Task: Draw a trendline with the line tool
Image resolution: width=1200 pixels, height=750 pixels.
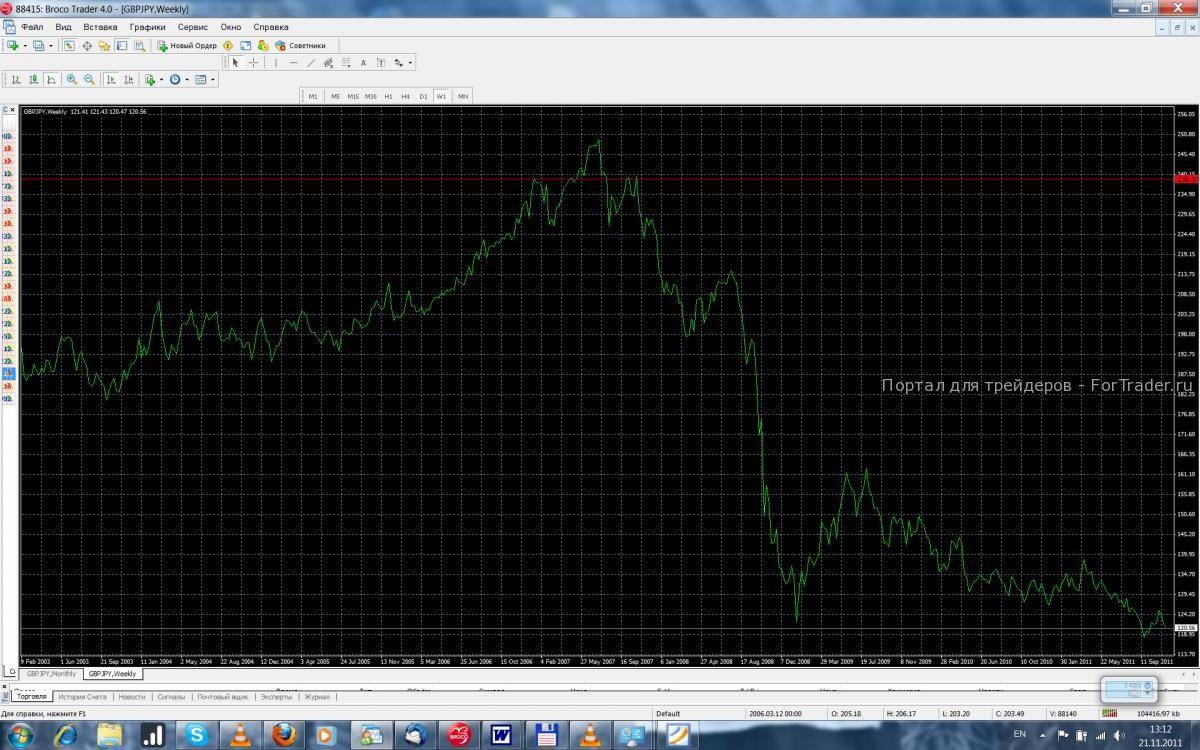Action: click(311, 62)
